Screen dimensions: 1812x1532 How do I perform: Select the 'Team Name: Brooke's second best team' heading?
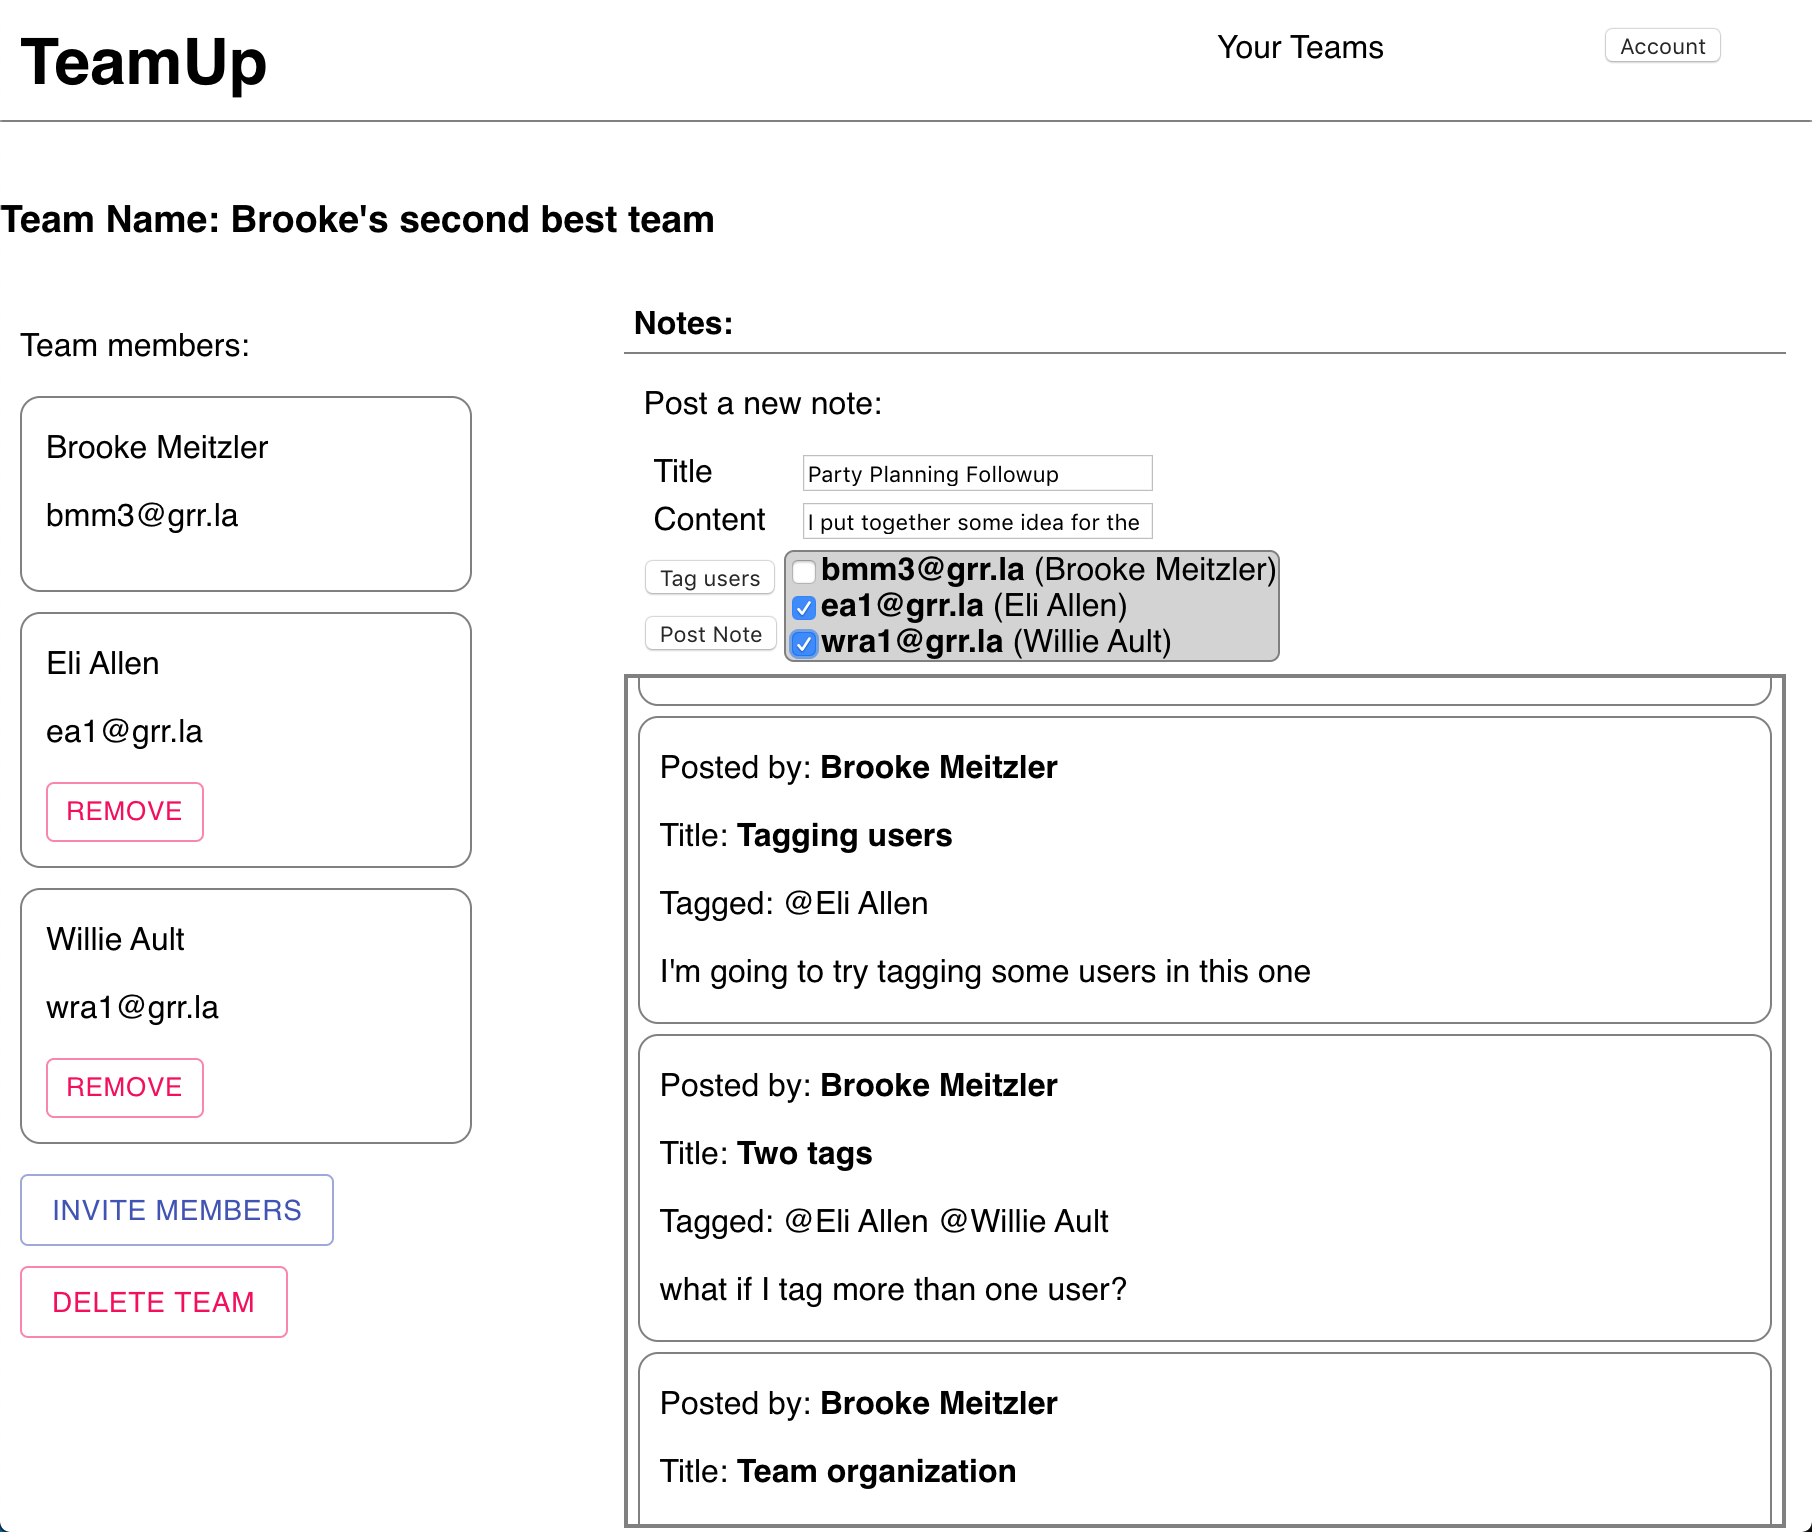pyautogui.click(x=357, y=219)
